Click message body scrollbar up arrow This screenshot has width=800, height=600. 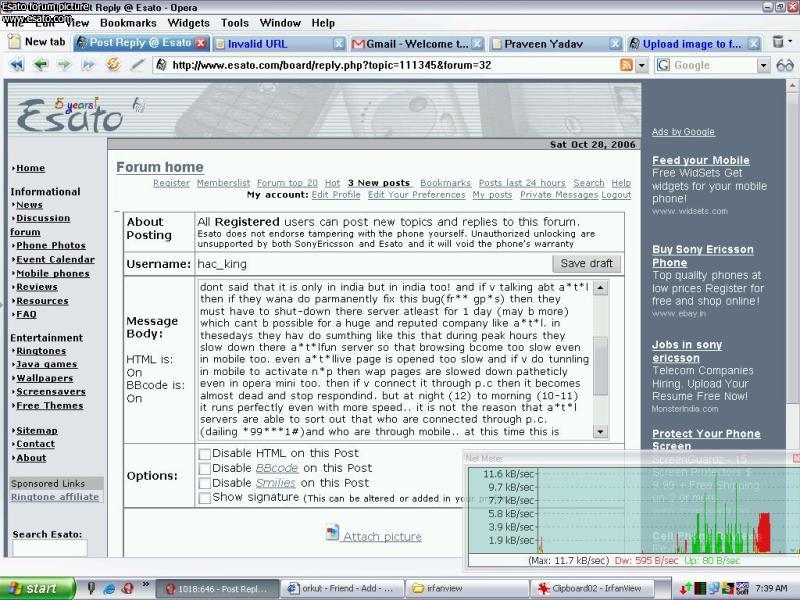[x=601, y=288]
